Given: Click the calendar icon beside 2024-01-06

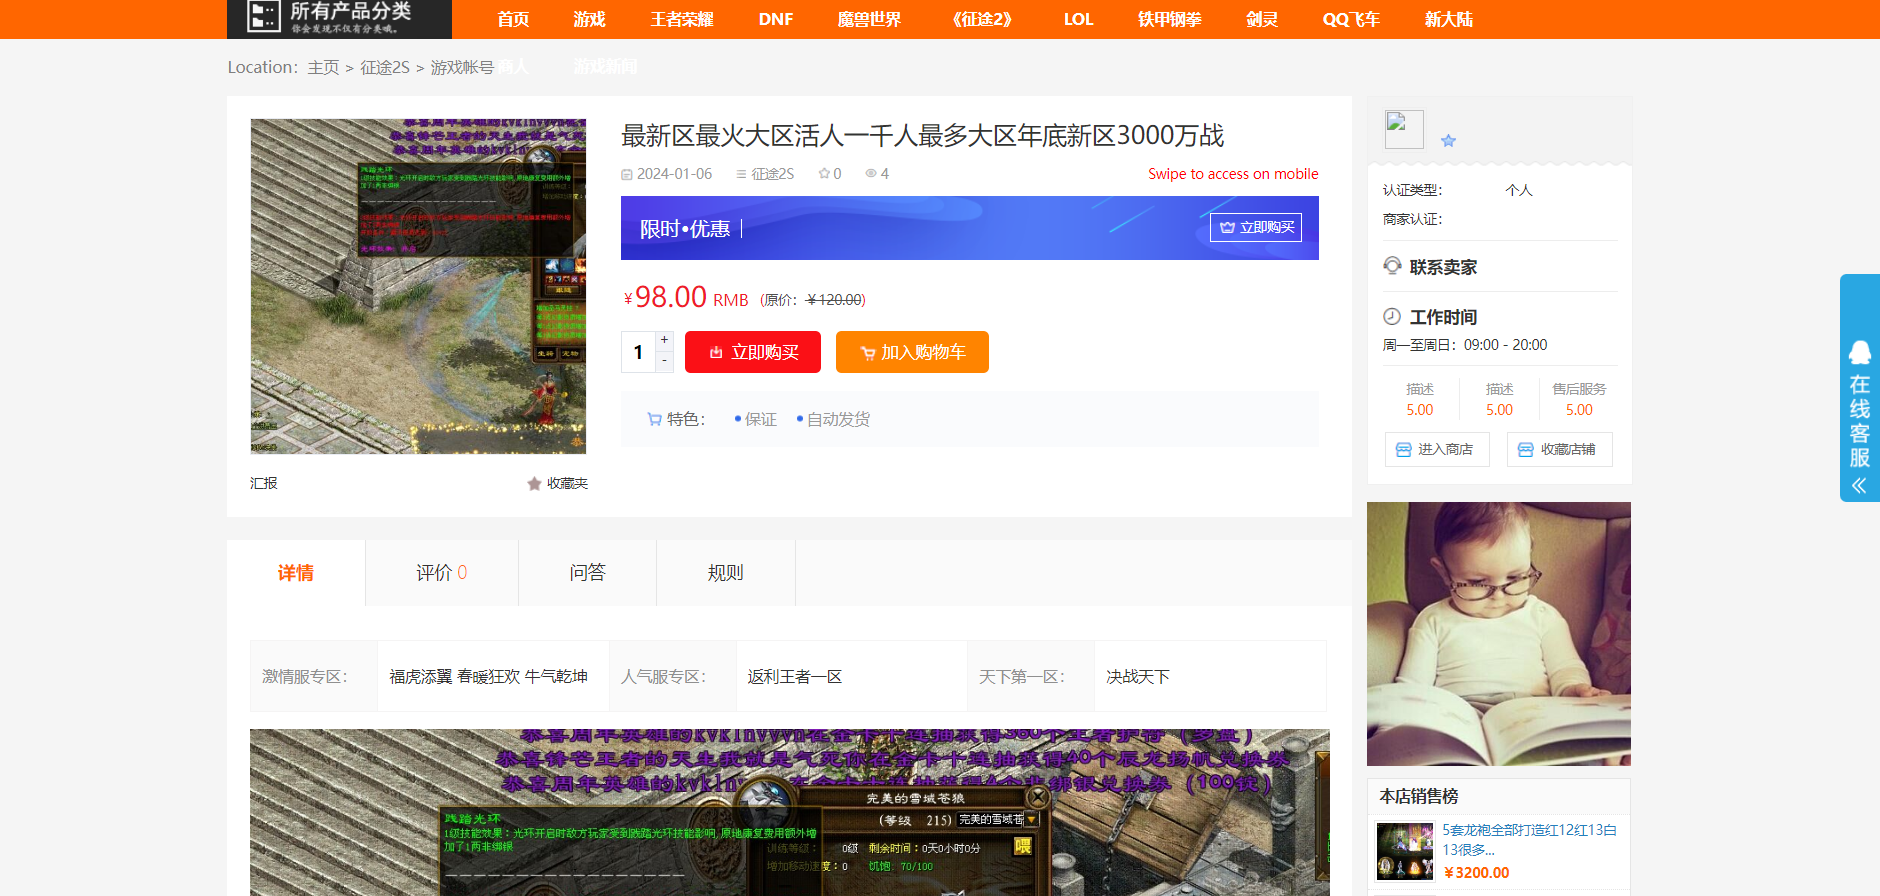Looking at the screenshot, I should tap(627, 174).
